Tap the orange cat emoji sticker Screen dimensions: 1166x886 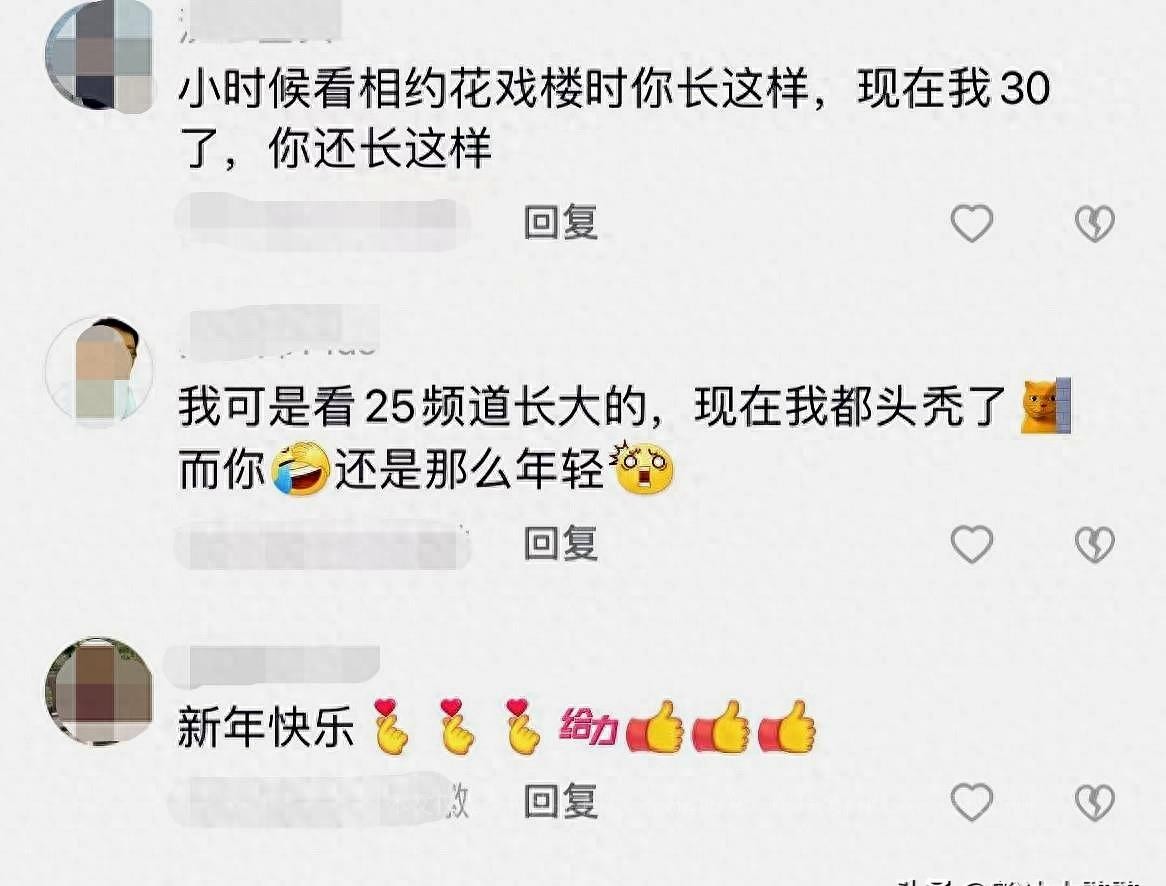point(1046,405)
